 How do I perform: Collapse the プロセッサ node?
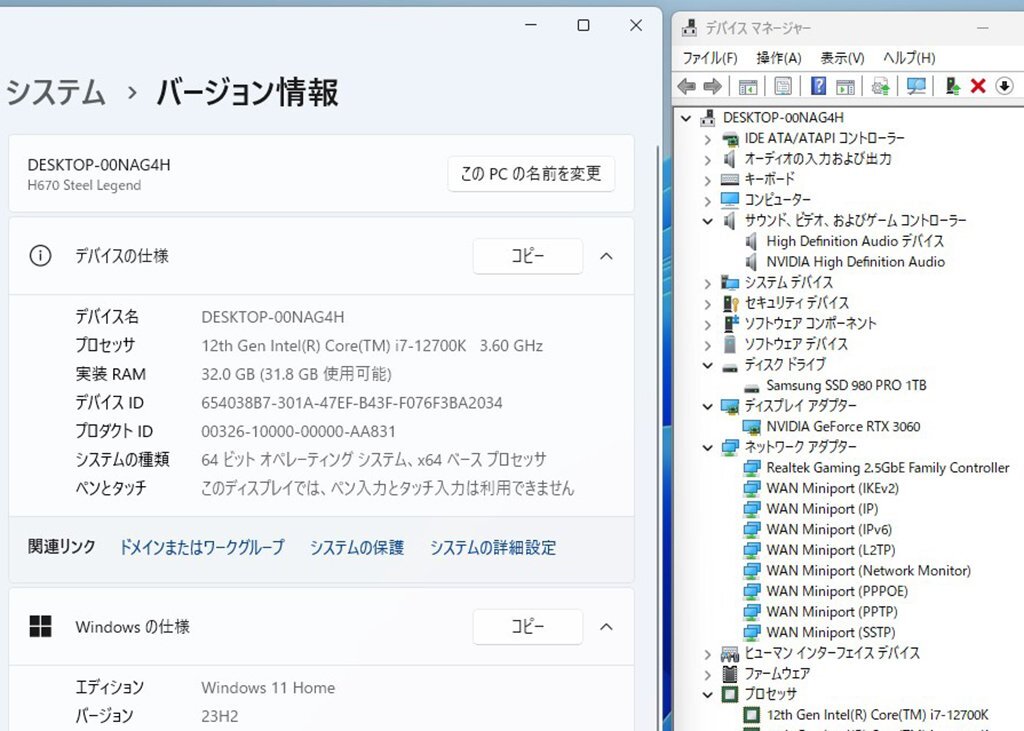[x=708, y=694]
